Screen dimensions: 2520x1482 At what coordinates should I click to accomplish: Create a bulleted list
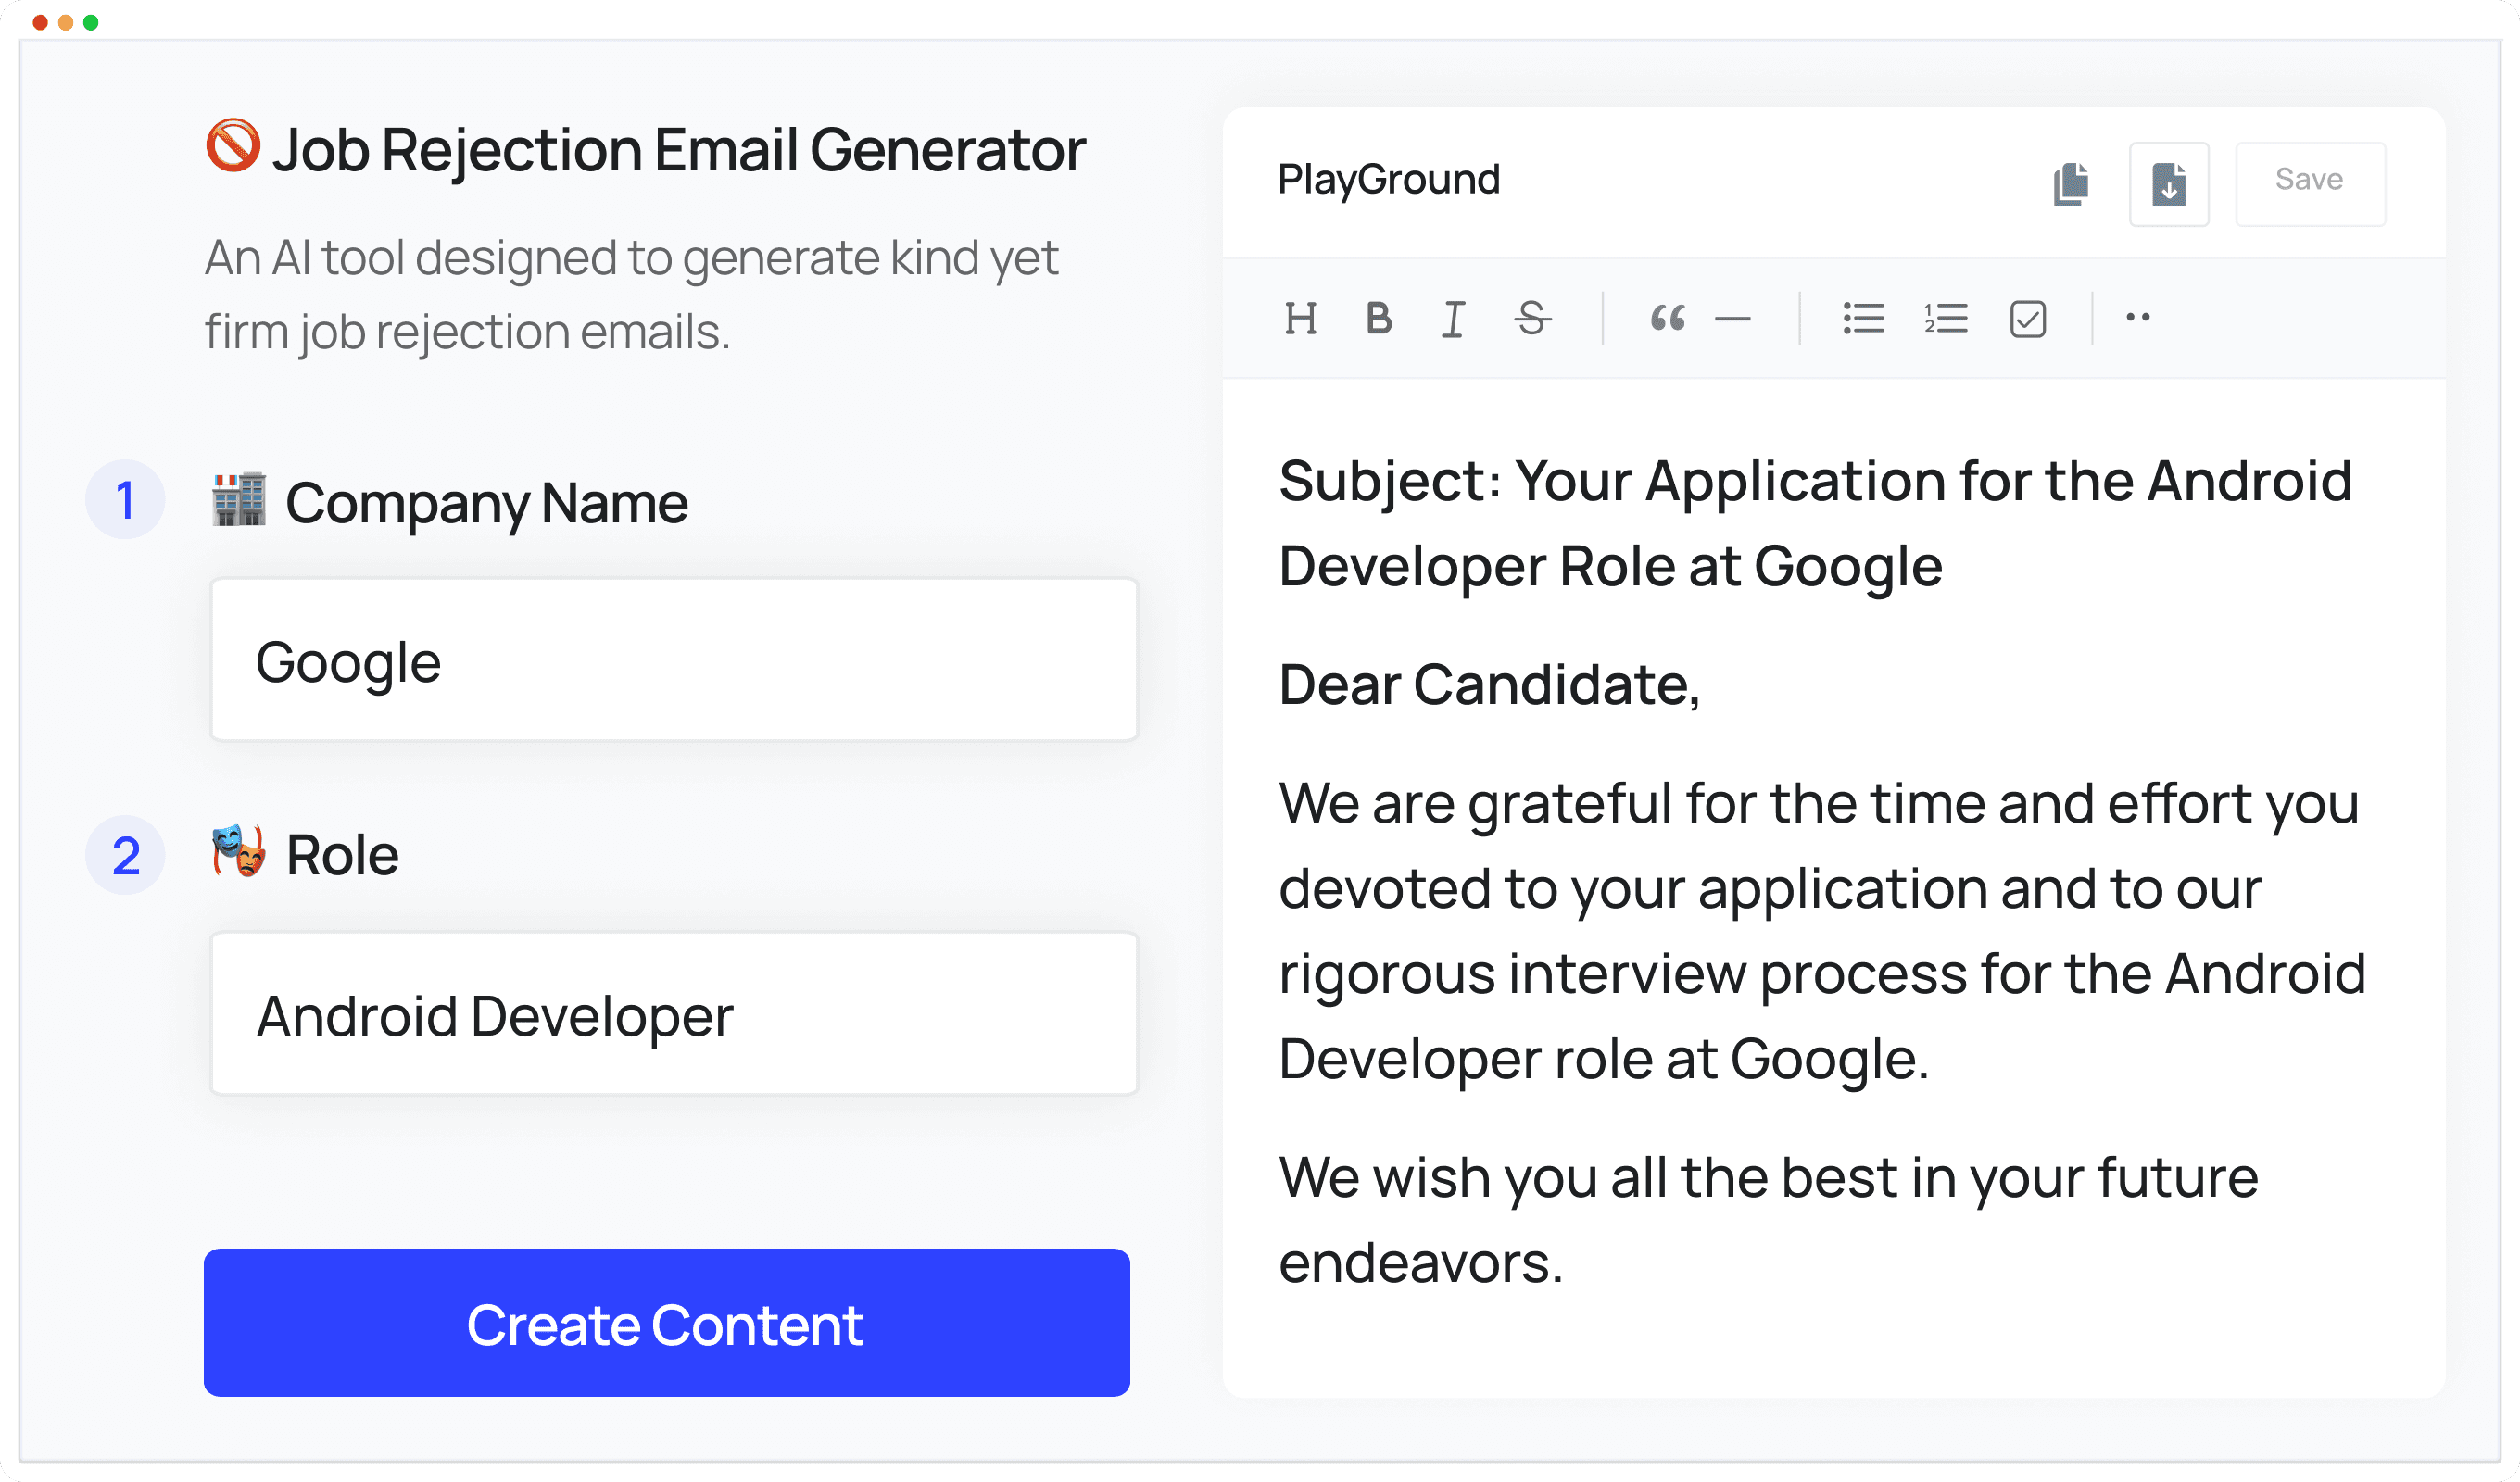(1863, 319)
